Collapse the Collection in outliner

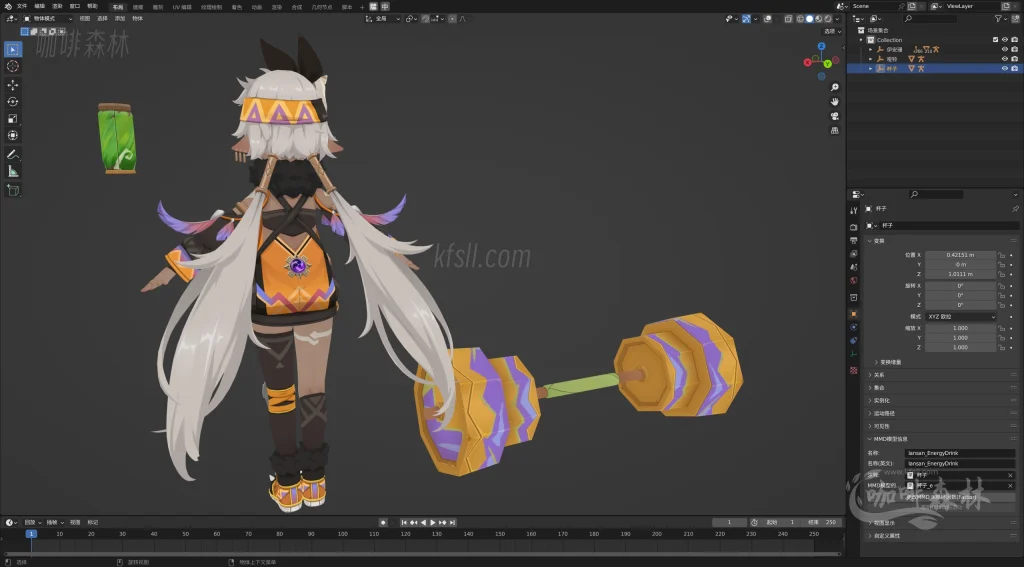862,40
